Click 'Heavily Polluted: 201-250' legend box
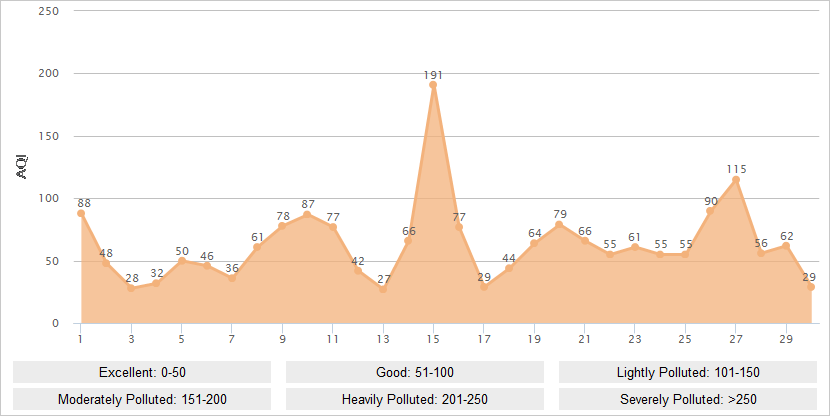This screenshot has width=830, height=416. [x=415, y=399]
